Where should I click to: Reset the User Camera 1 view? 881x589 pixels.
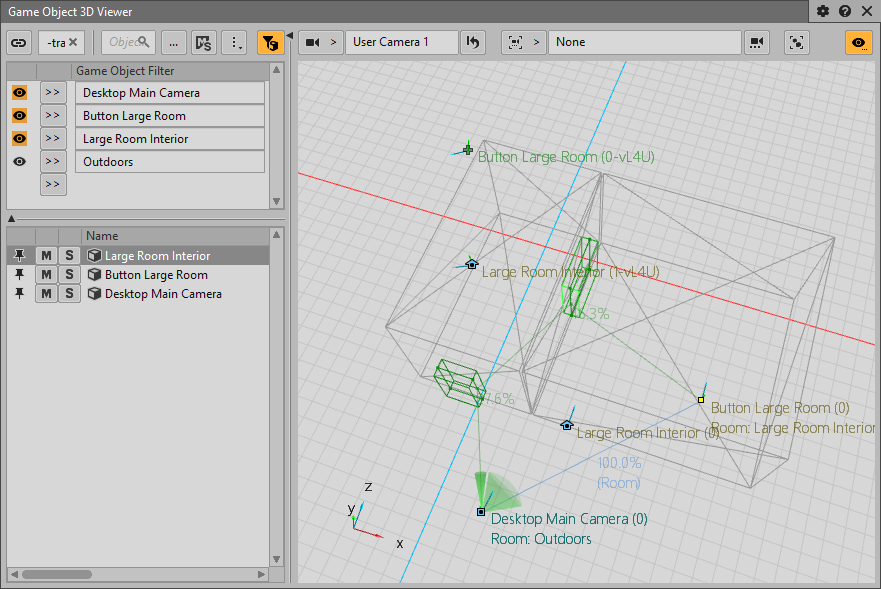click(x=473, y=42)
